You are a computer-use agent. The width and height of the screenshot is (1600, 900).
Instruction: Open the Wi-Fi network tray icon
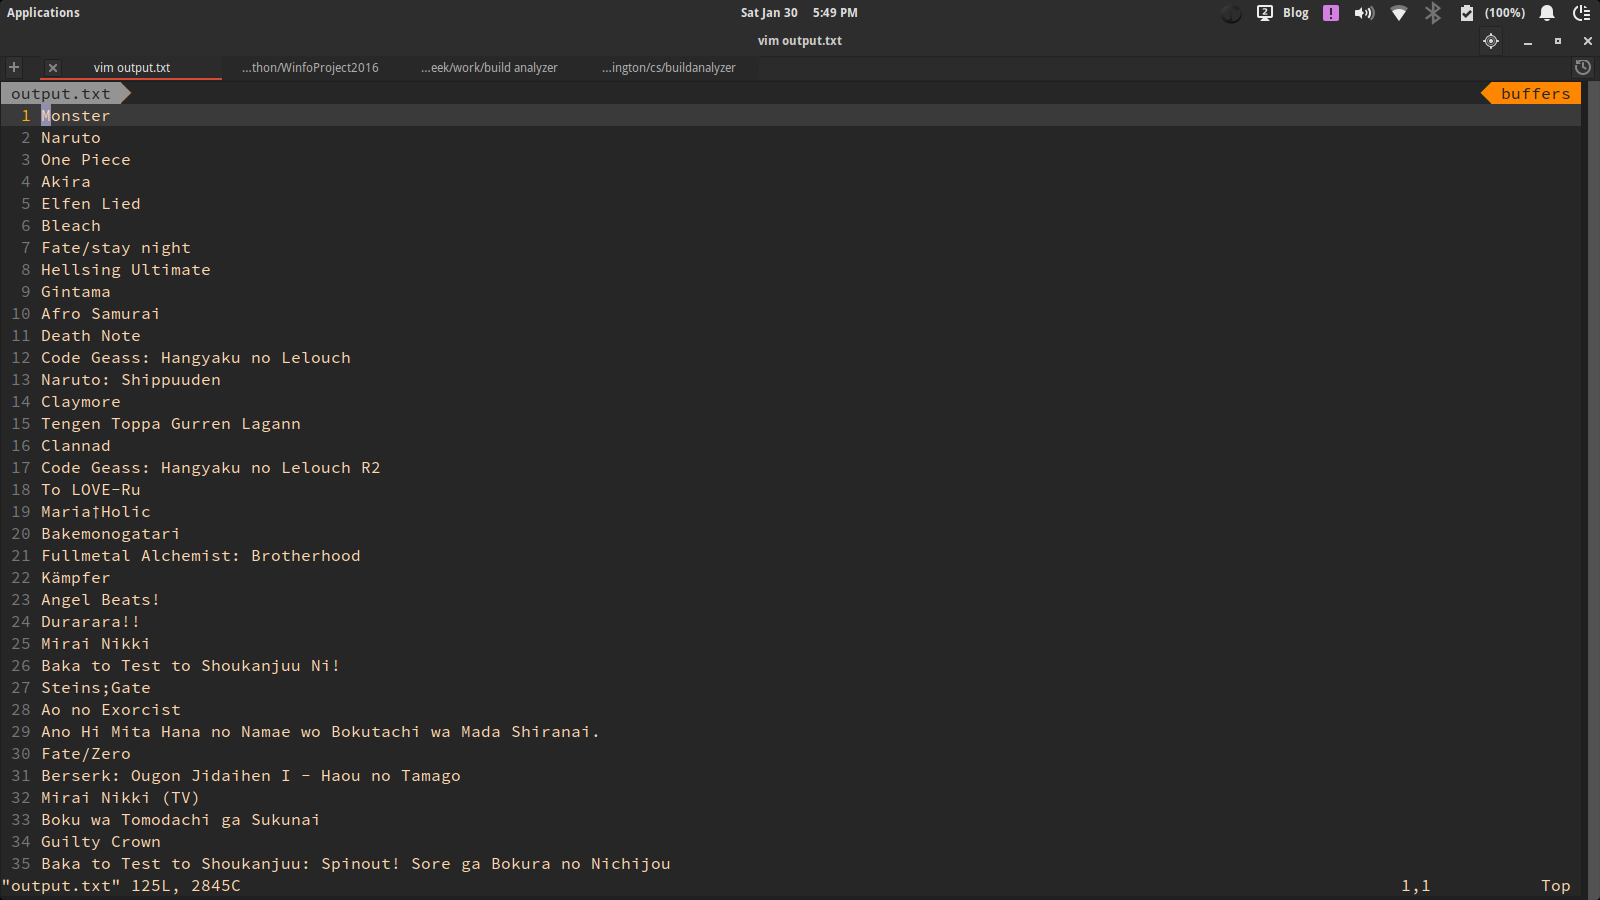pos(1399,13)
